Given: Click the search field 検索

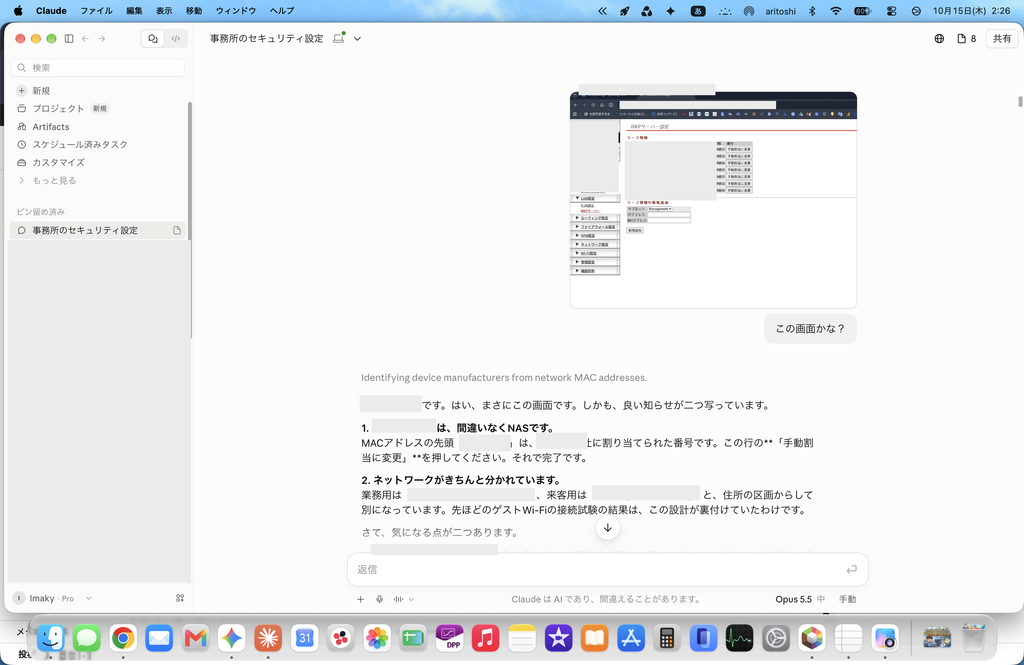Looking at the screenshot, I should tap(98, 67).
